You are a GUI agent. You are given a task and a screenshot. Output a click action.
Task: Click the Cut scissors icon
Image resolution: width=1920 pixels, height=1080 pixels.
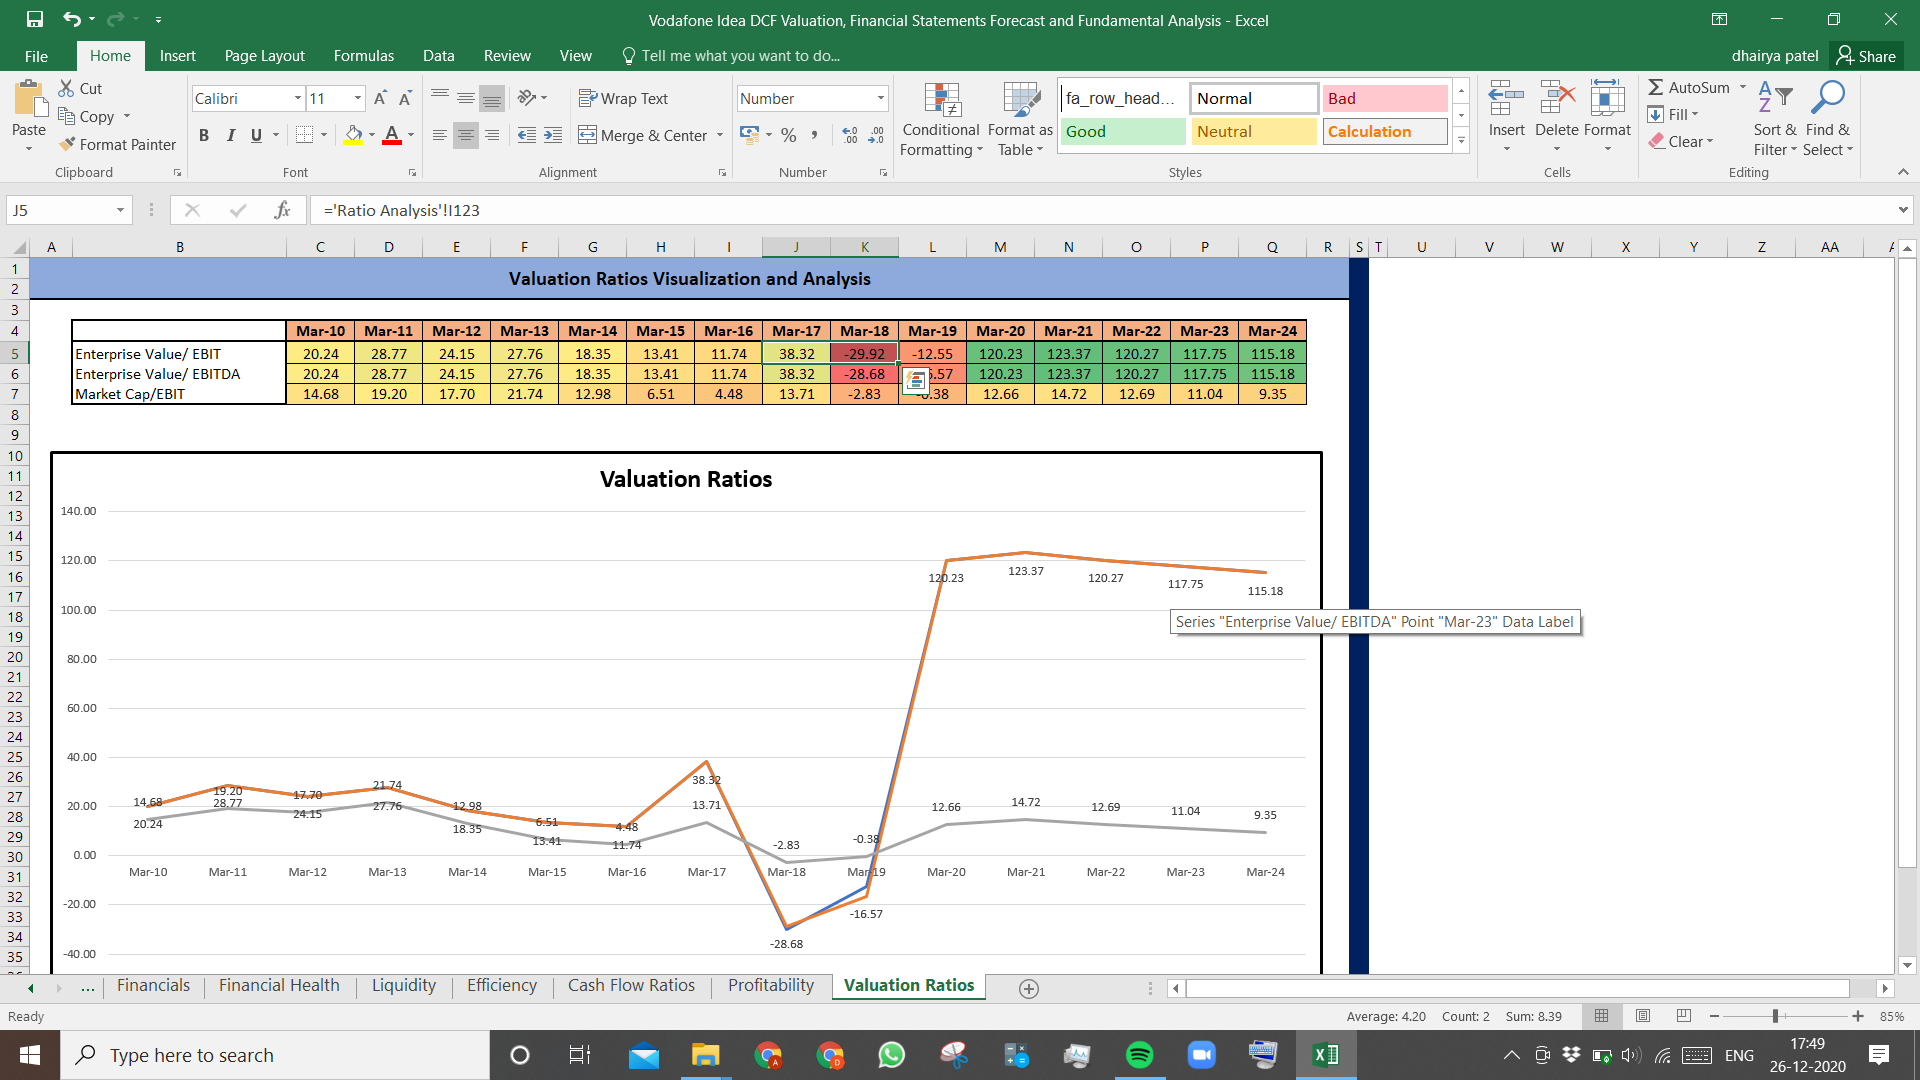click(x=67, y=88)
